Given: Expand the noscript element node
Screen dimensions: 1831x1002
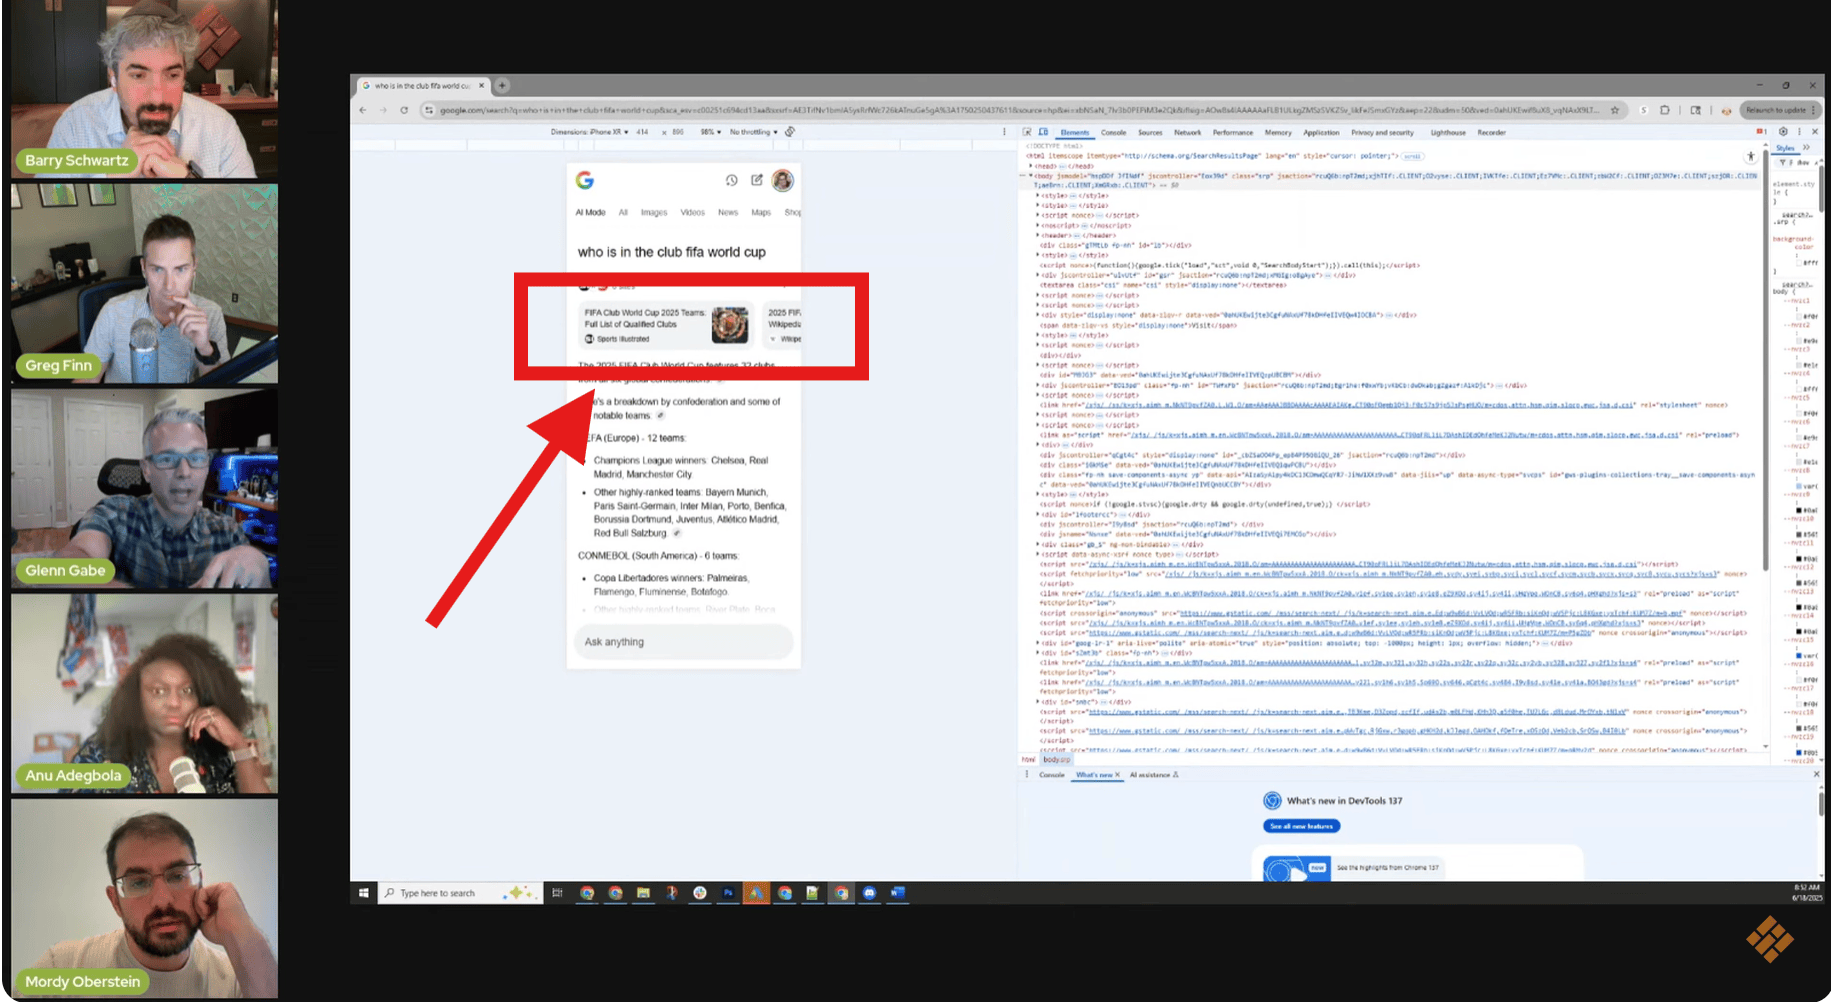Looking at the screenshot, I should pyautogui.click(x=1038, y=225).
